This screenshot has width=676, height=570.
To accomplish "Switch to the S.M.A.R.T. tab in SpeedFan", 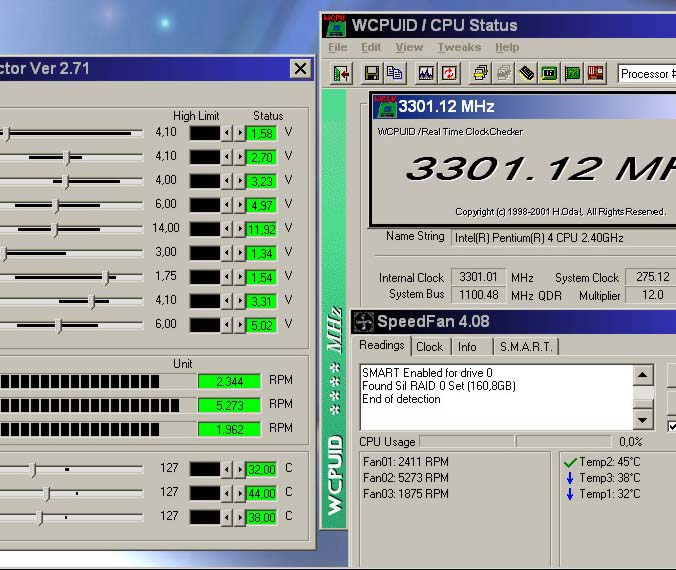I will click(x=526, y=347).
